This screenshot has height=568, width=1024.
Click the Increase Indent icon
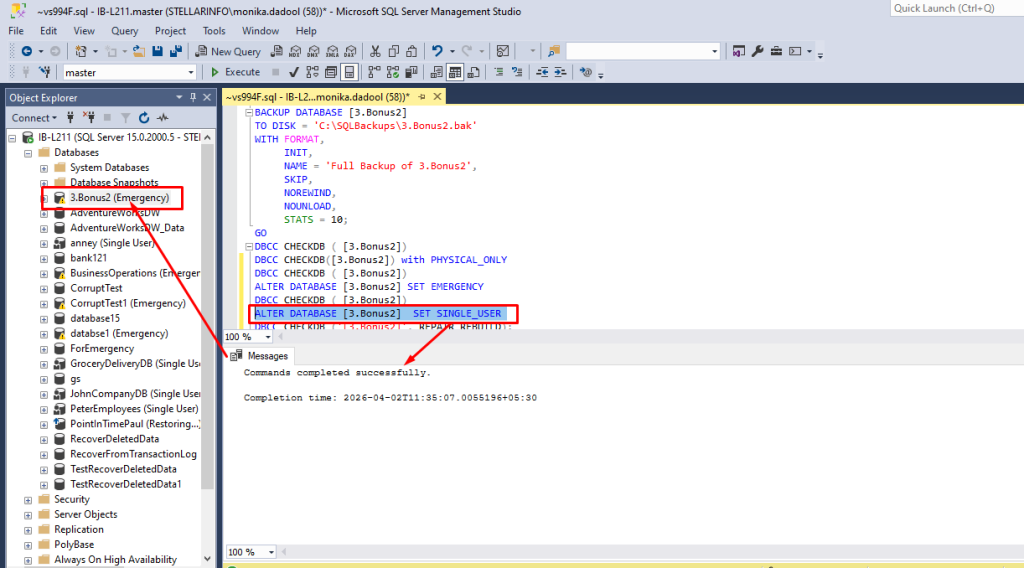pos(560,72)
